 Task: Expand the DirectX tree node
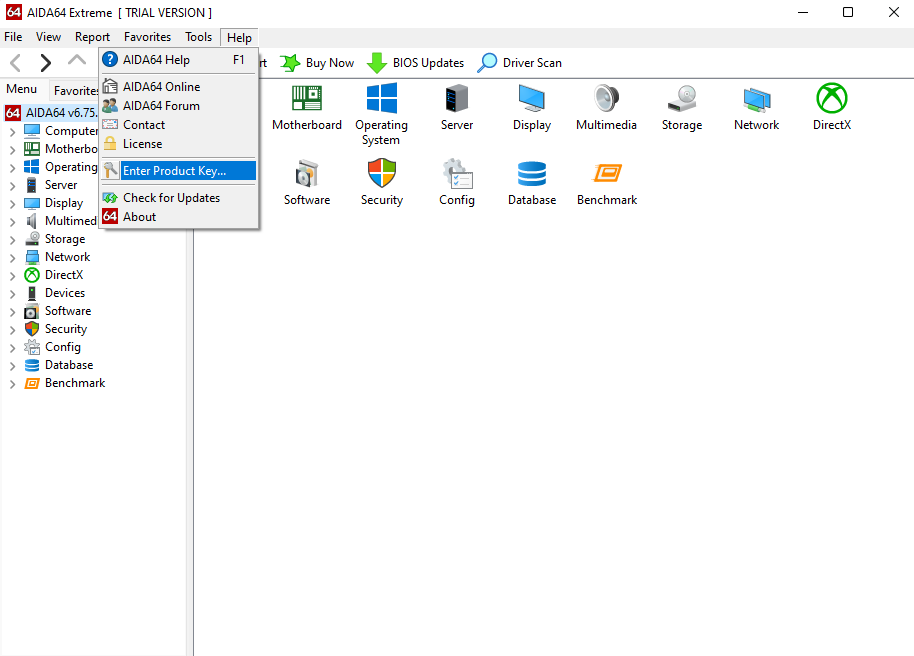point(12,276)
